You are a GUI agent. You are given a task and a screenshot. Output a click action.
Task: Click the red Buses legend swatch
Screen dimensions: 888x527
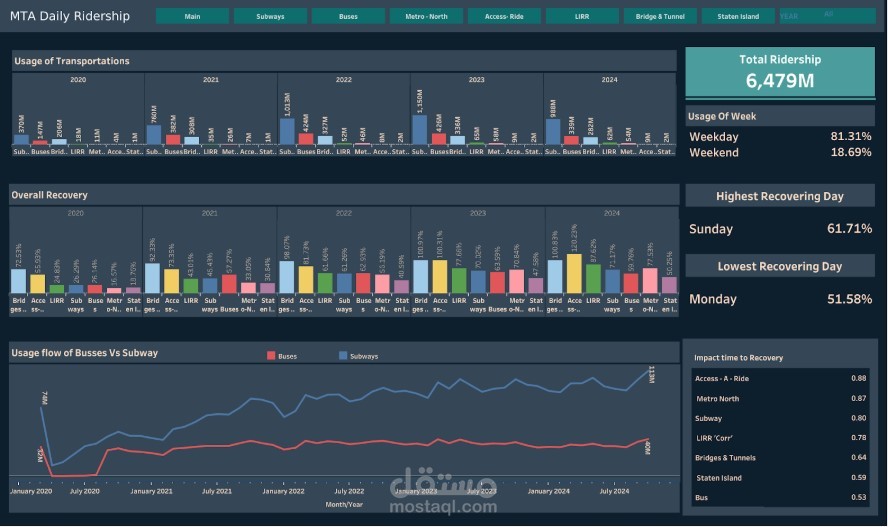271,356
